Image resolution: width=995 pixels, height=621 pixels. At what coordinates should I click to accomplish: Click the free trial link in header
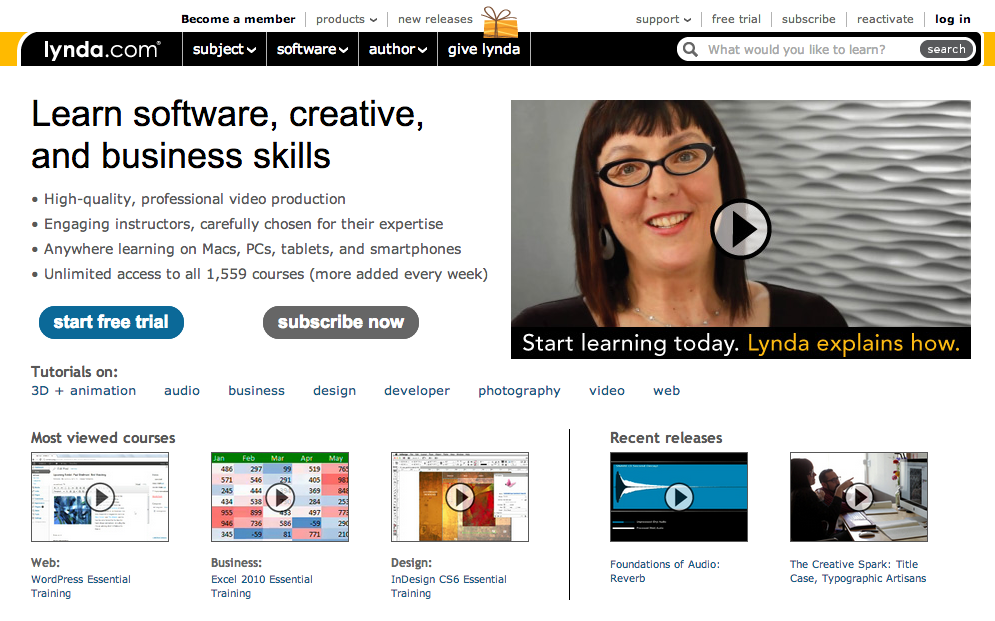point(736,19)
